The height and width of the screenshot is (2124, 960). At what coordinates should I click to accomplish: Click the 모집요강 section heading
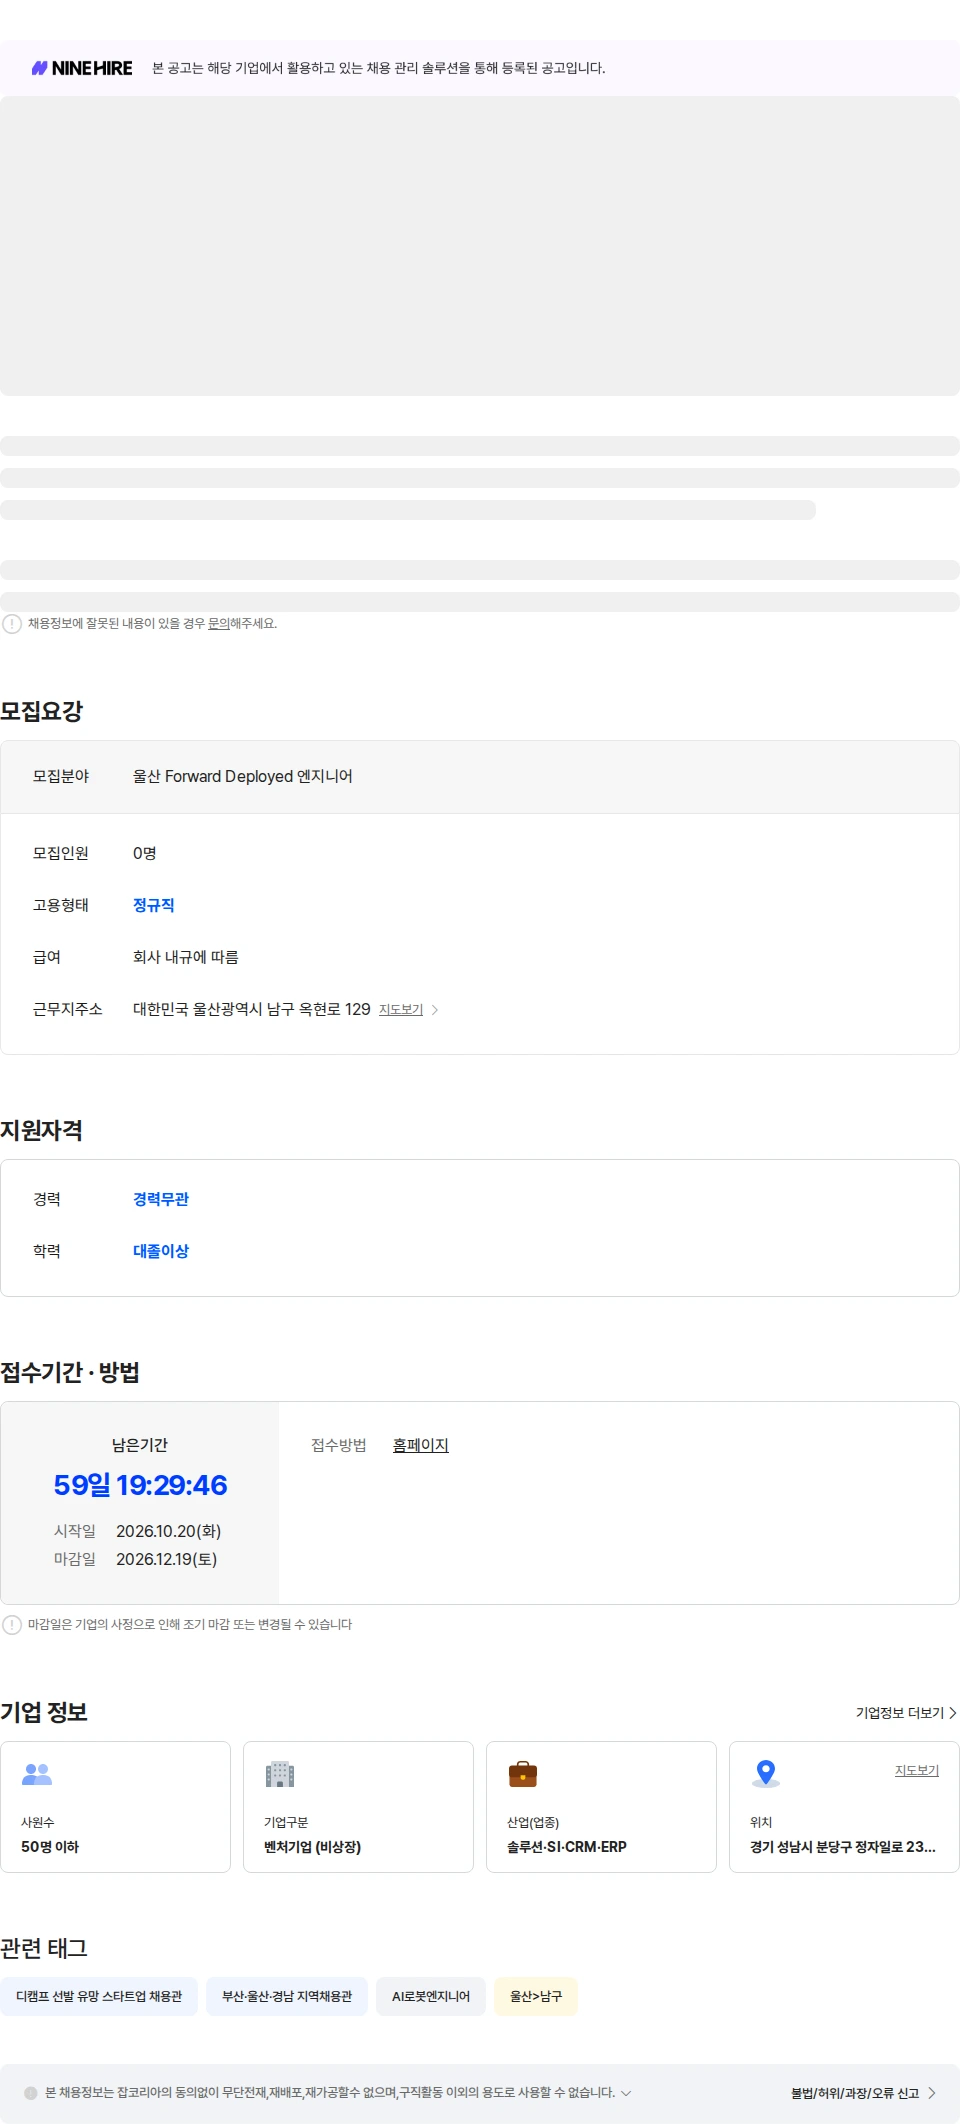click(42, 711)
